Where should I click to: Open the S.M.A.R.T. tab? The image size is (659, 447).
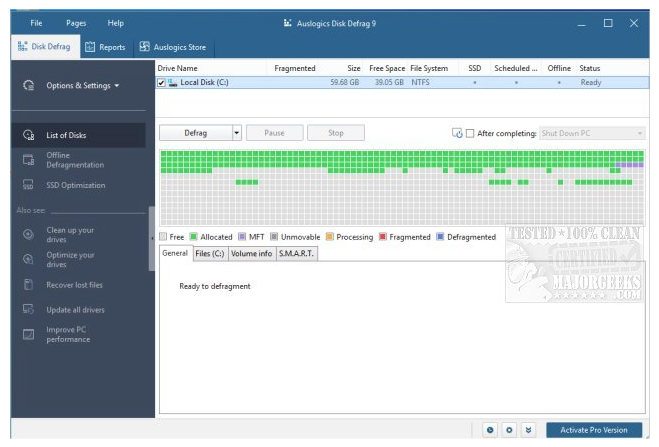296,253
